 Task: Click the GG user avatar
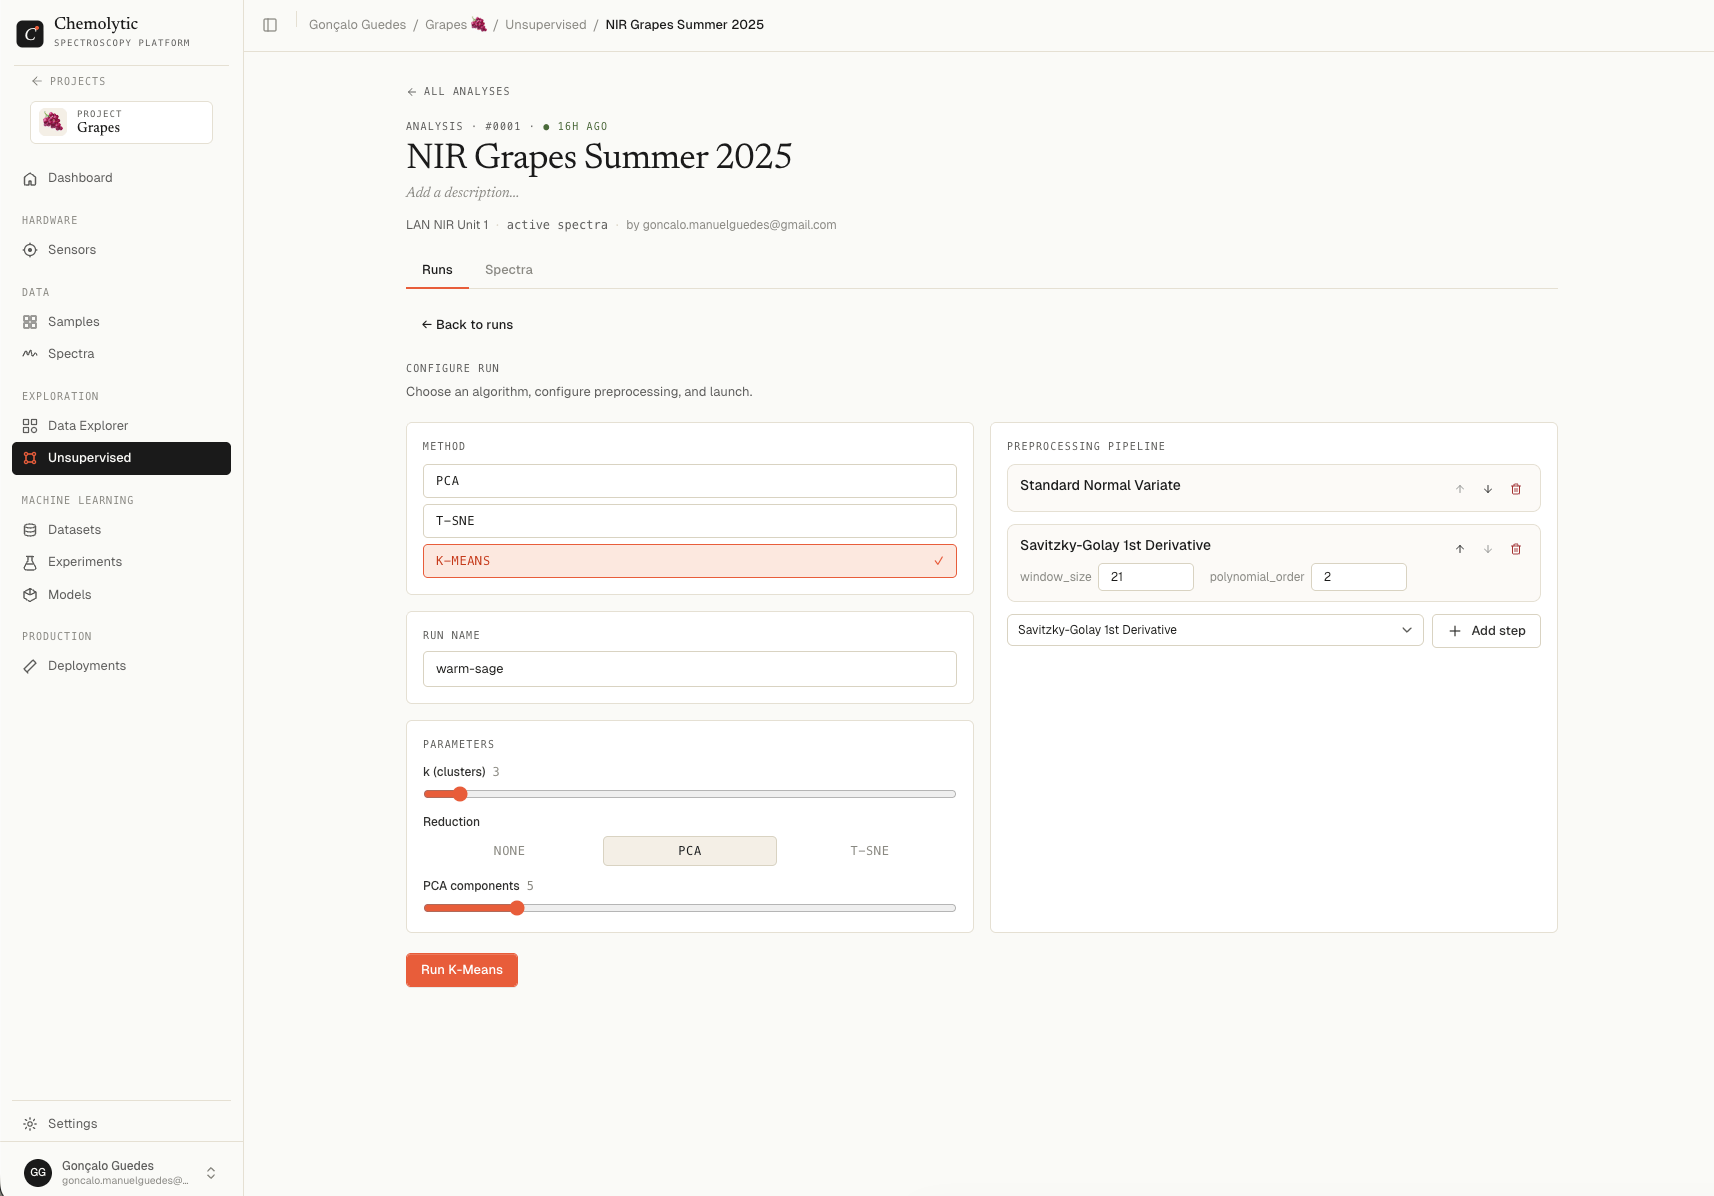[38, 1172]
